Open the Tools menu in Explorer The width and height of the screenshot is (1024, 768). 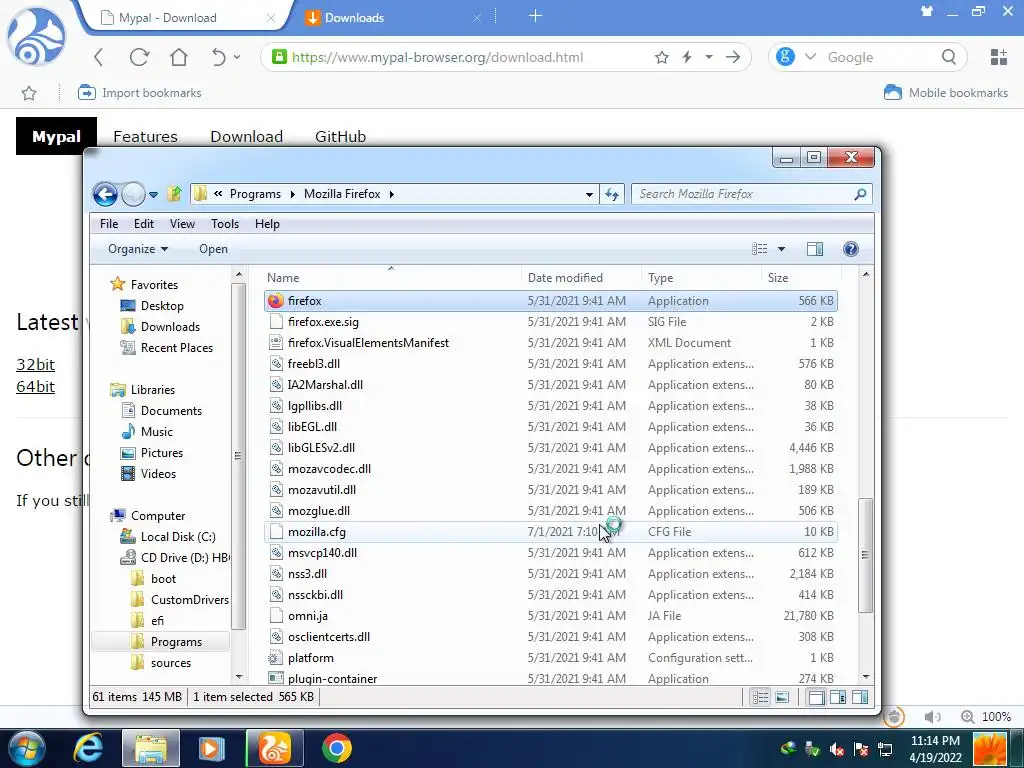click(225, 224)
